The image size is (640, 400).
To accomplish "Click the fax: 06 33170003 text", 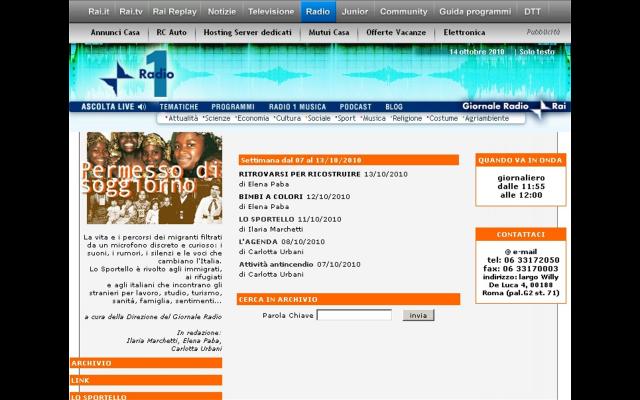I will (x=520, y=269).
